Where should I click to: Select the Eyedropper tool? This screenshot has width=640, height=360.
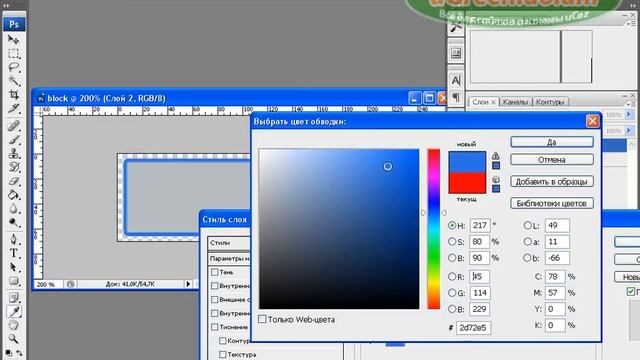[x=13, y=312]
